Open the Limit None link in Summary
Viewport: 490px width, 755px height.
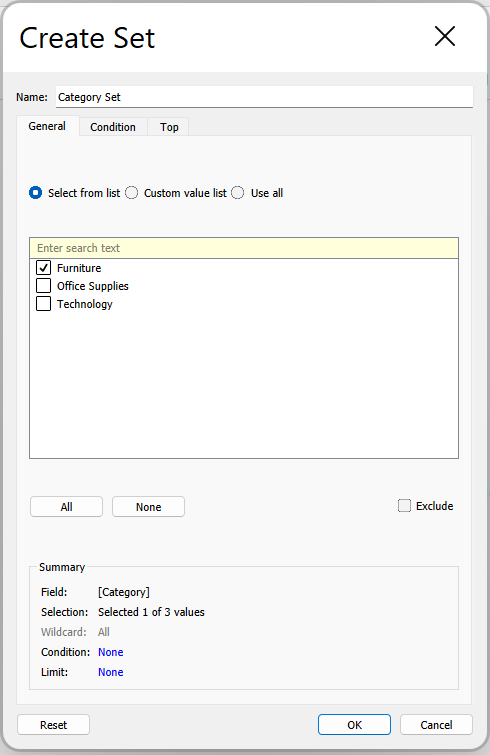point(111,672)
